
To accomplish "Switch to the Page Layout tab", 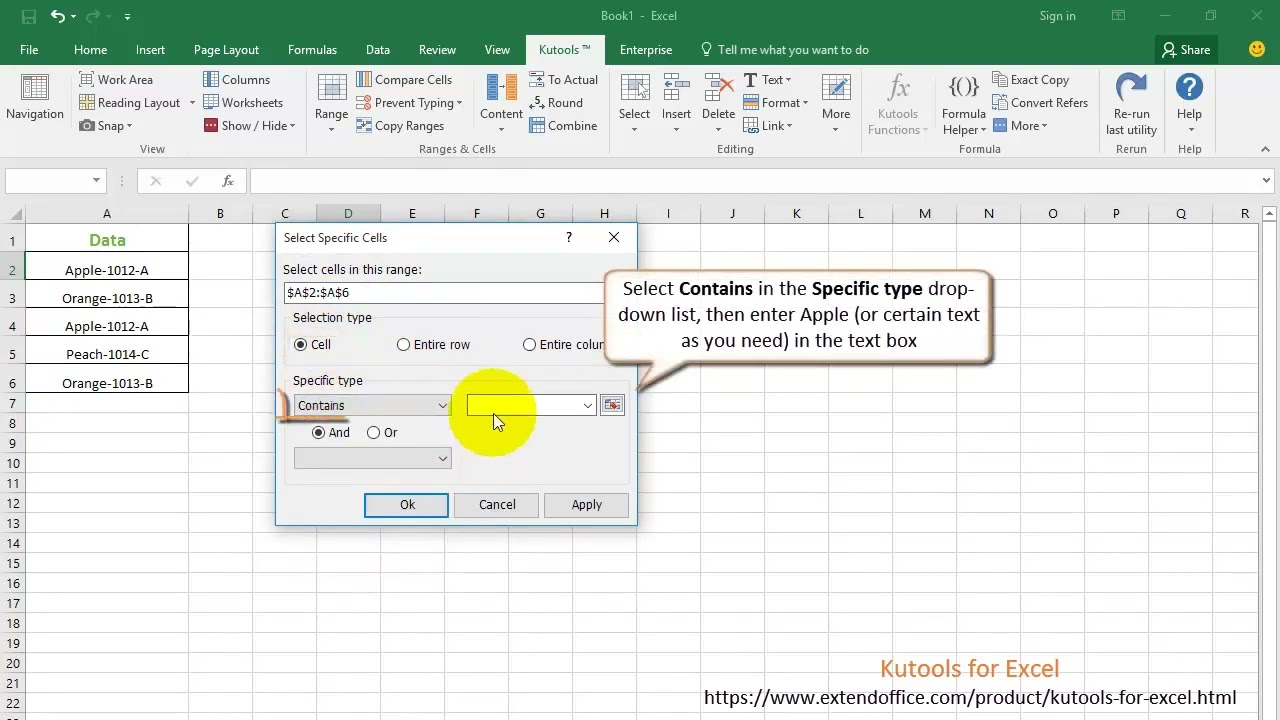I will pyautogui.click(x=226, y=50).
